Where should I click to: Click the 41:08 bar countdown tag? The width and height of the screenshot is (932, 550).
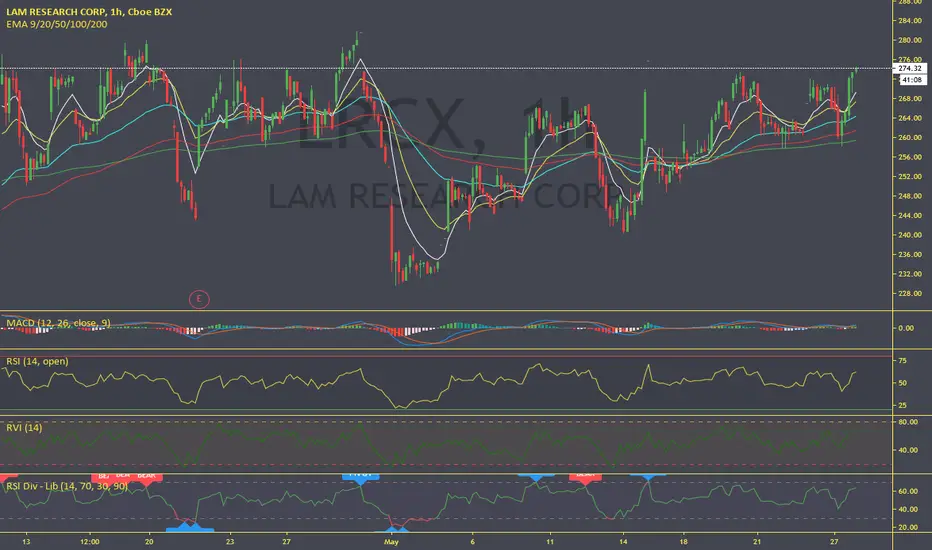click(911, 80)
